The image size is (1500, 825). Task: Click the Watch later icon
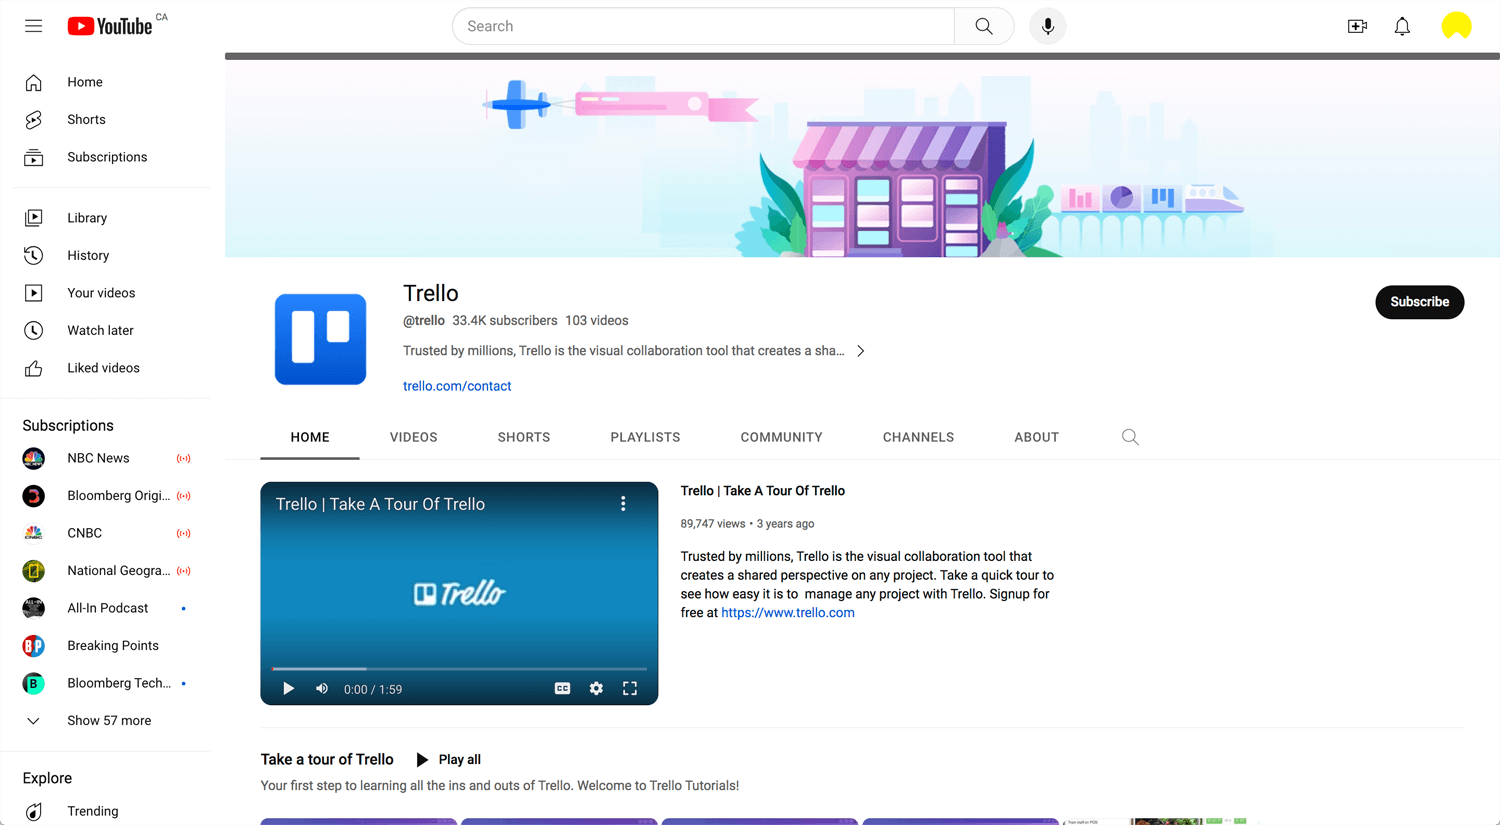[34, 330]
